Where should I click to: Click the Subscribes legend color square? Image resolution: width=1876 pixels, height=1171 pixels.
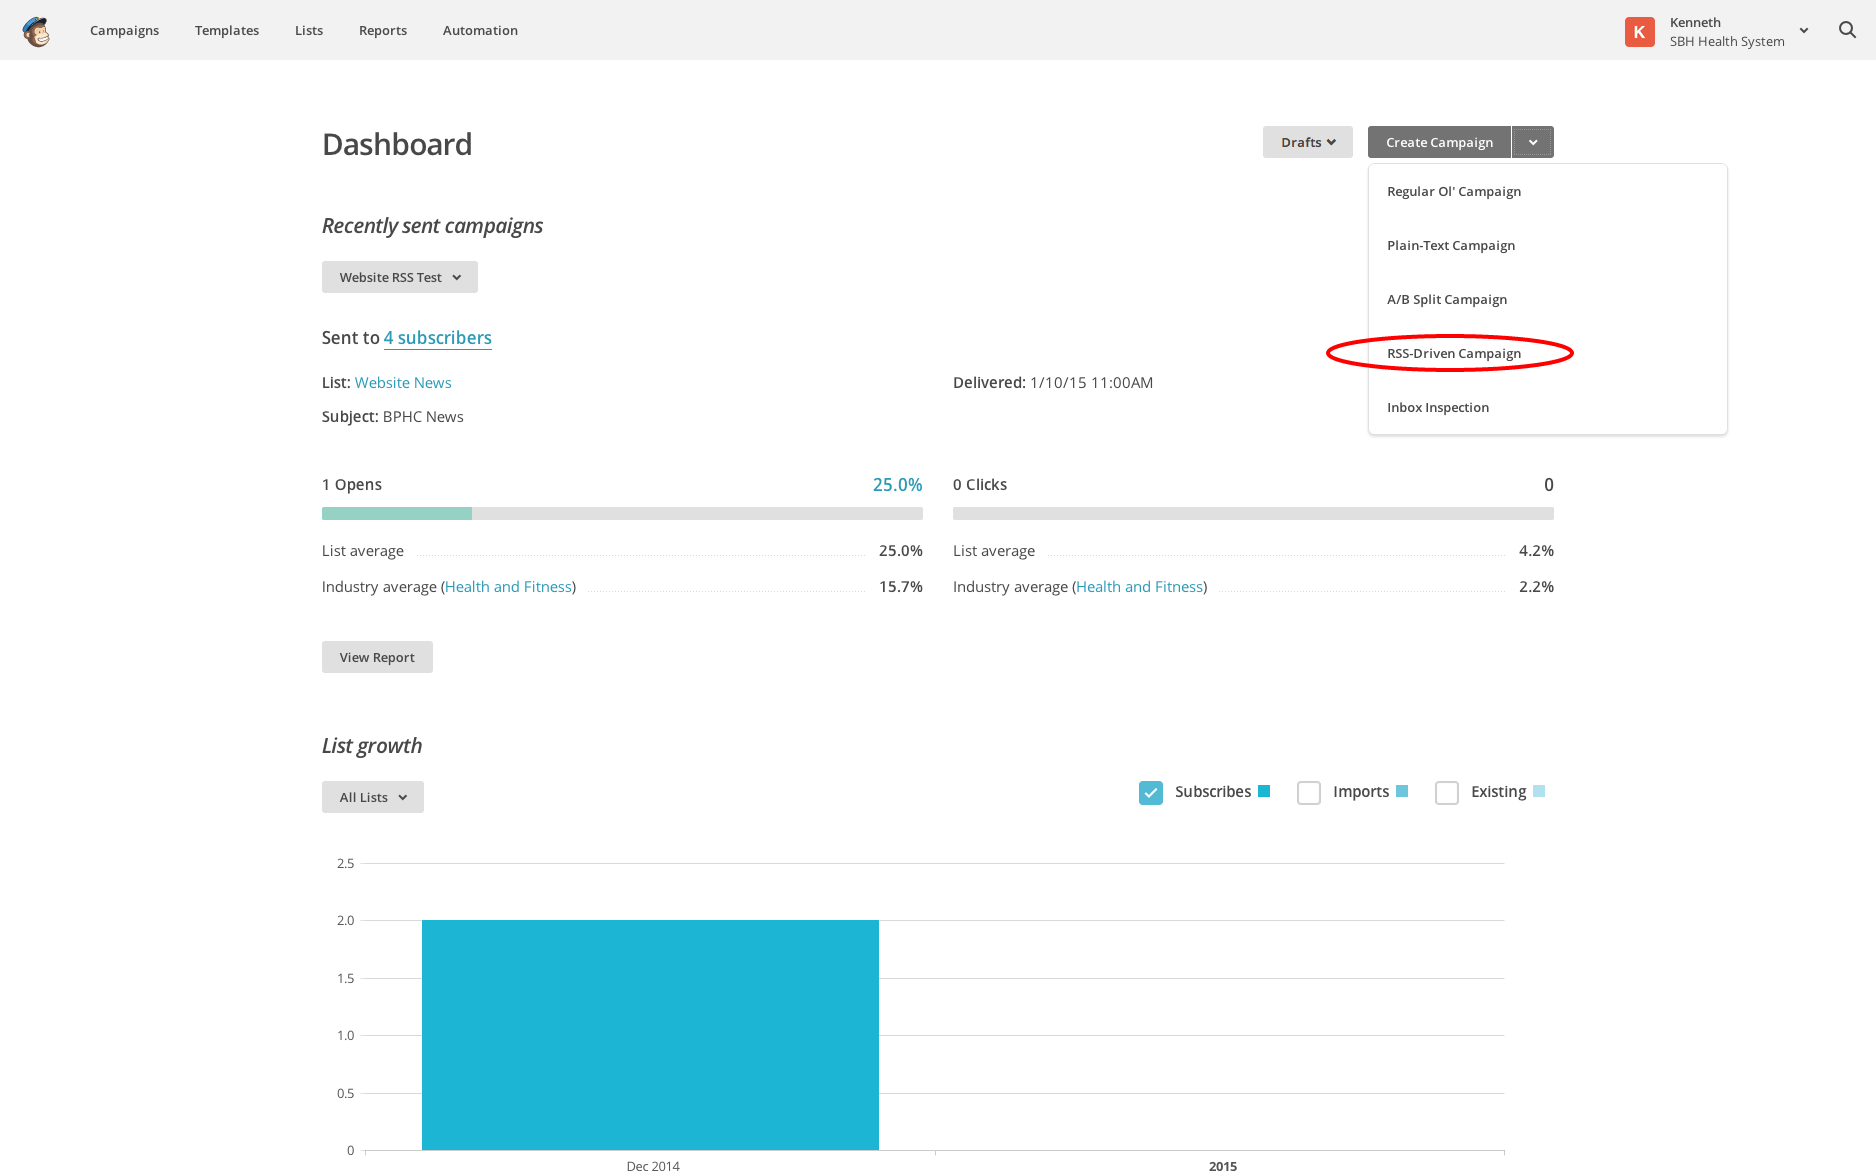point(1264,791)
